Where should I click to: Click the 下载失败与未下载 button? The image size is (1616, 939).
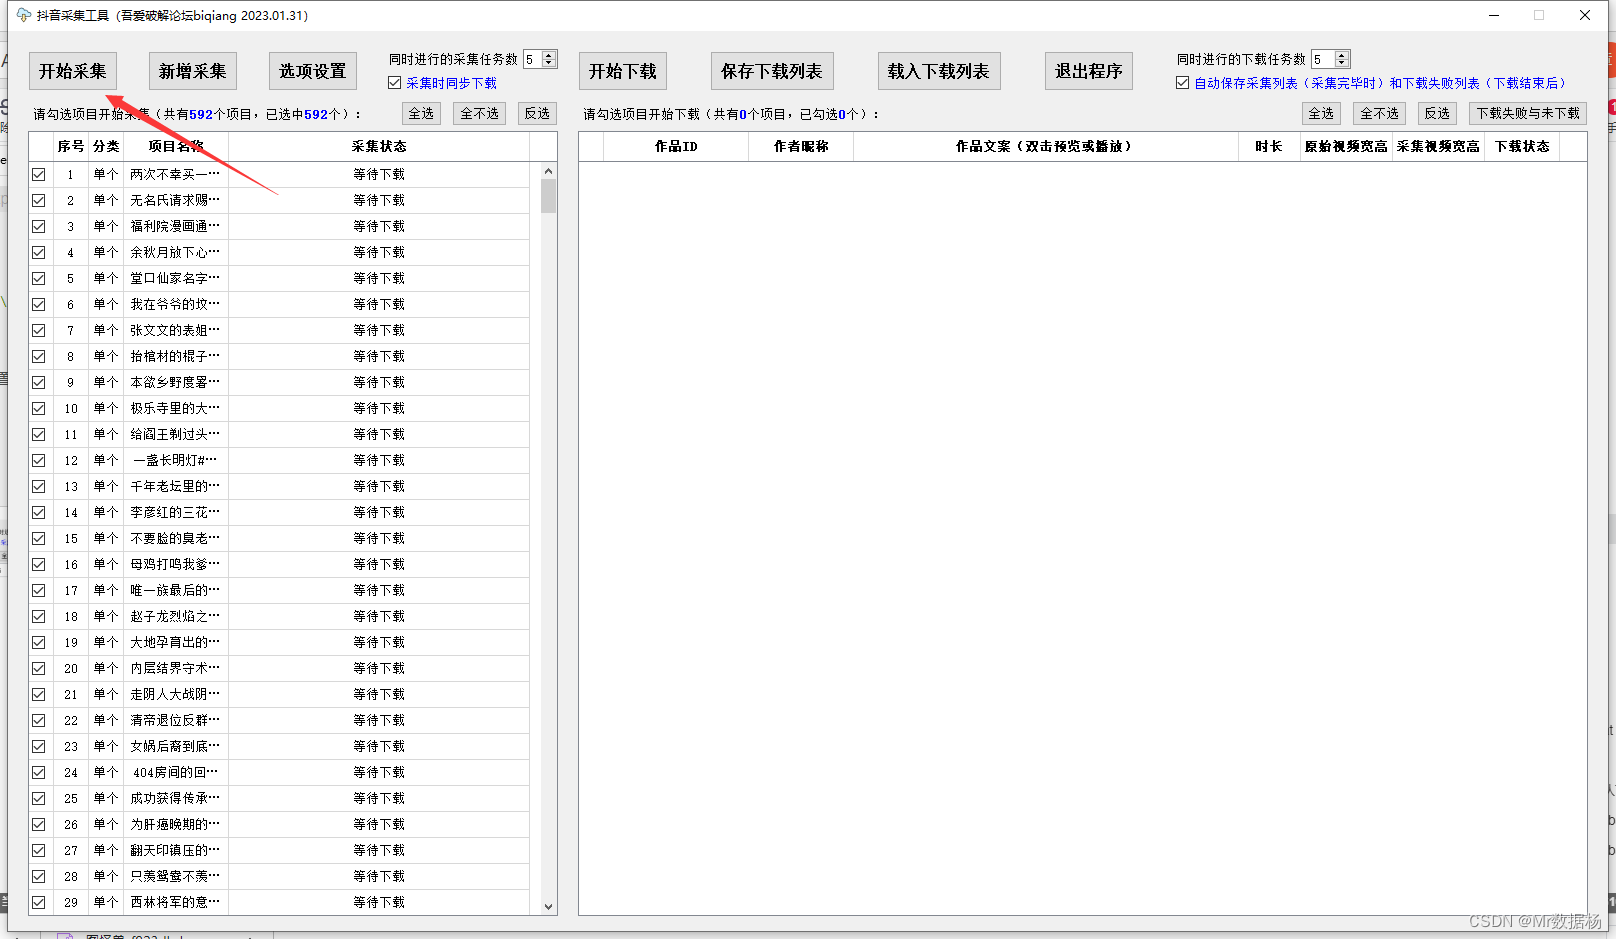[x=1528, y=113]
